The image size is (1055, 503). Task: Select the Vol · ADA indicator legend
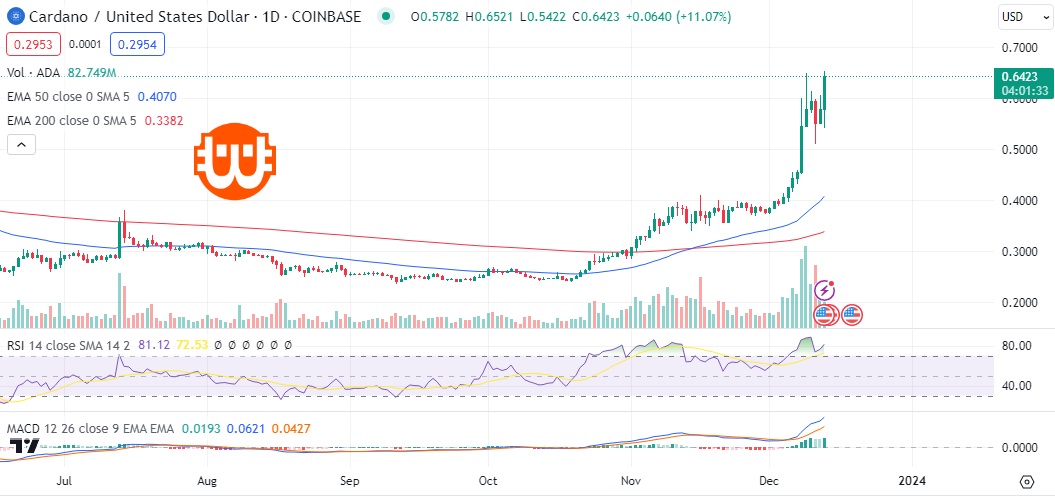[34, 73]
